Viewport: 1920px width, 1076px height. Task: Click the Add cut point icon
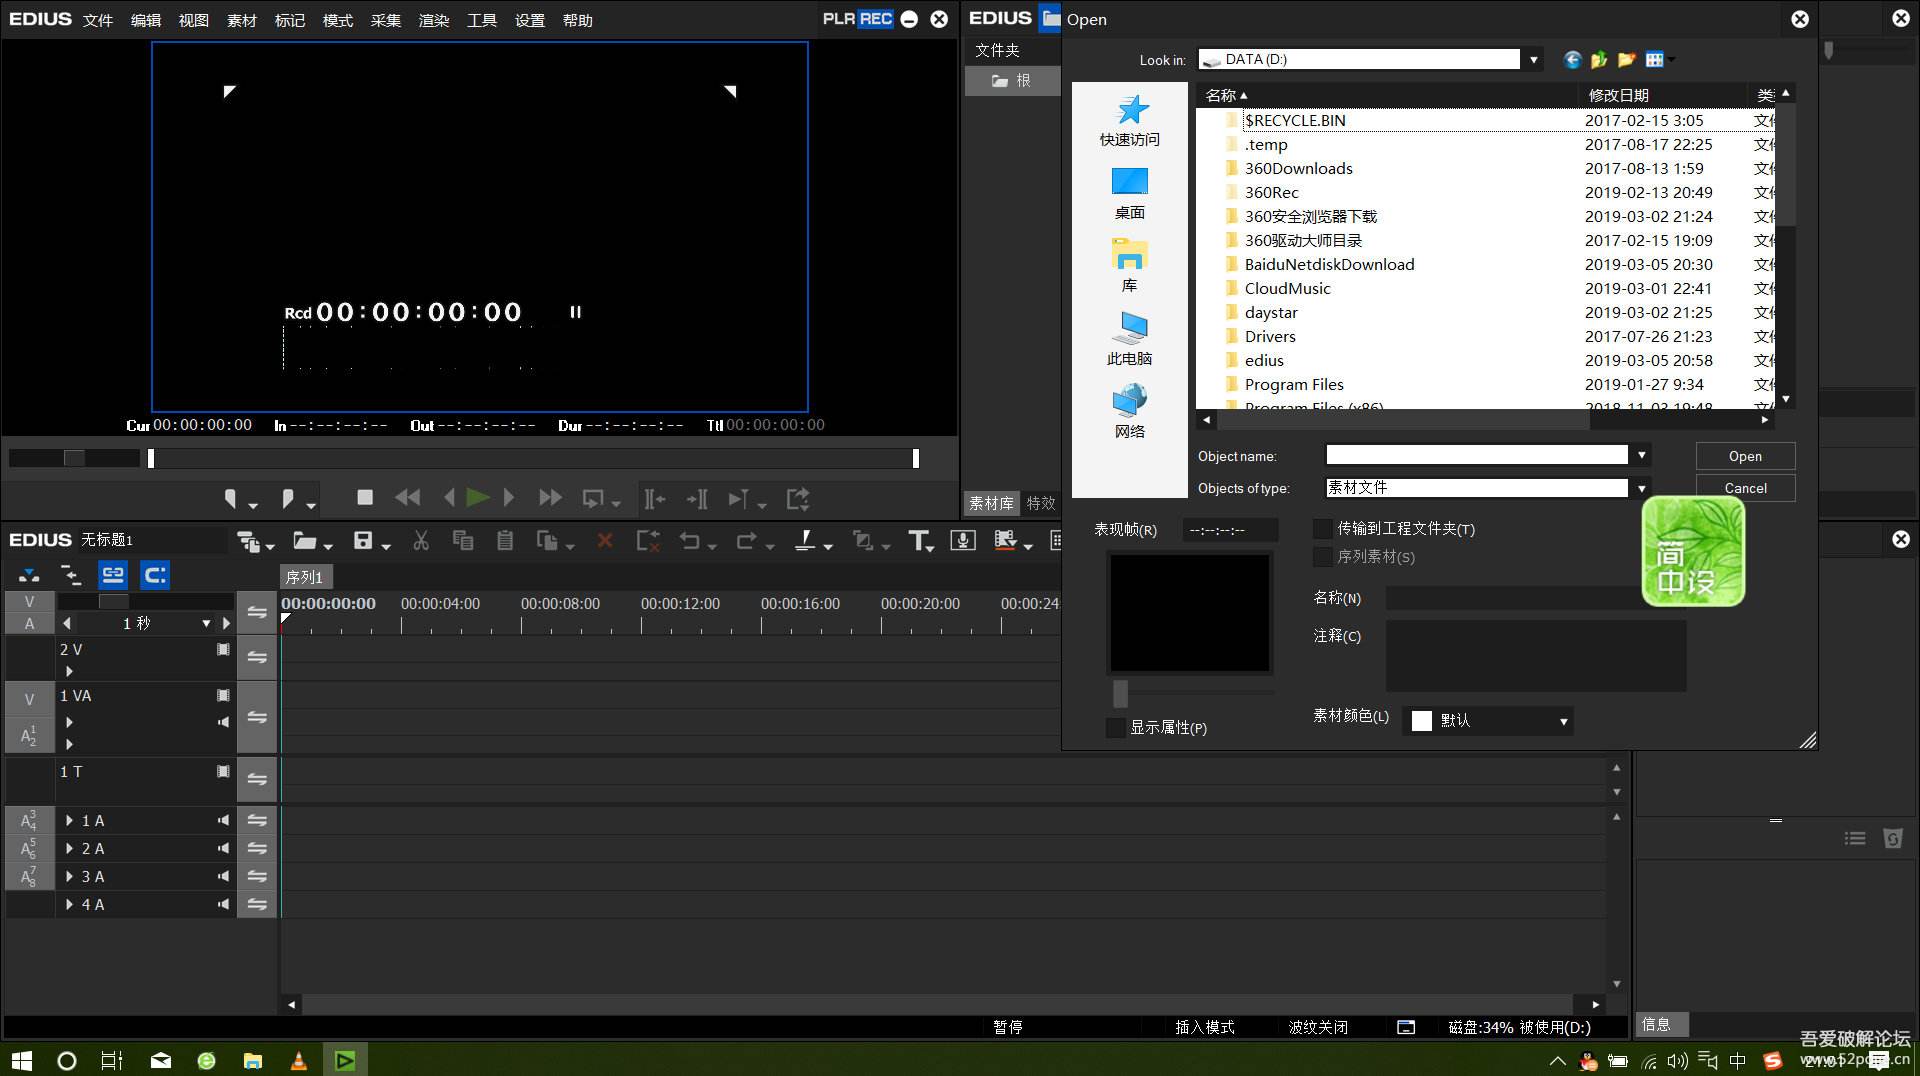pyautogui.click(x=805, y=541)
